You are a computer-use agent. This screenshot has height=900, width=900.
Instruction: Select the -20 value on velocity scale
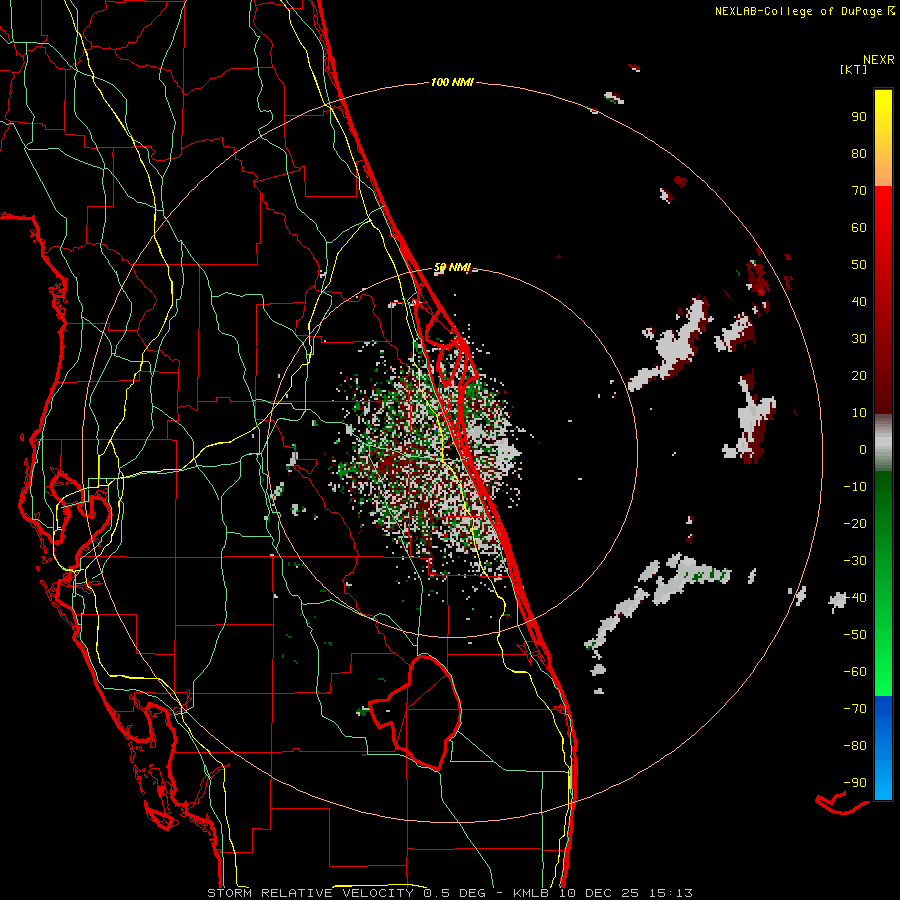pyautogui.click(x=855, y=523)
